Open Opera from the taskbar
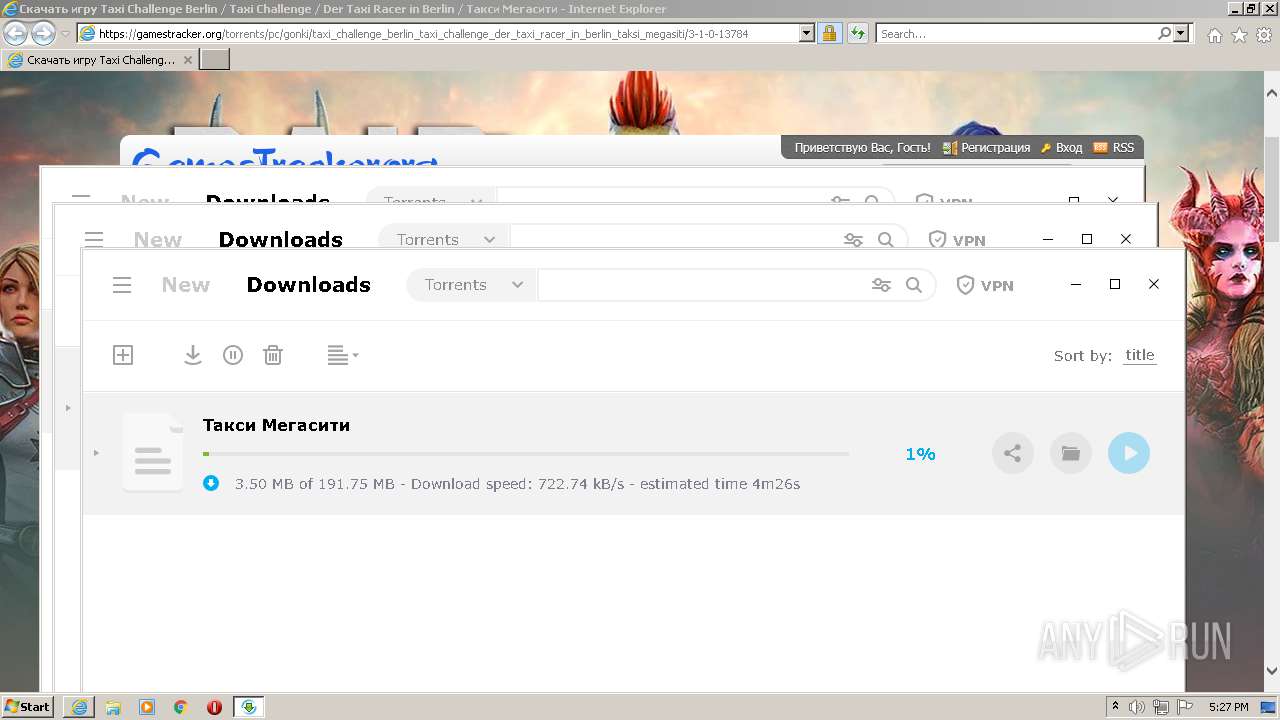1280x720 pixels. click(x=214, y=707)
